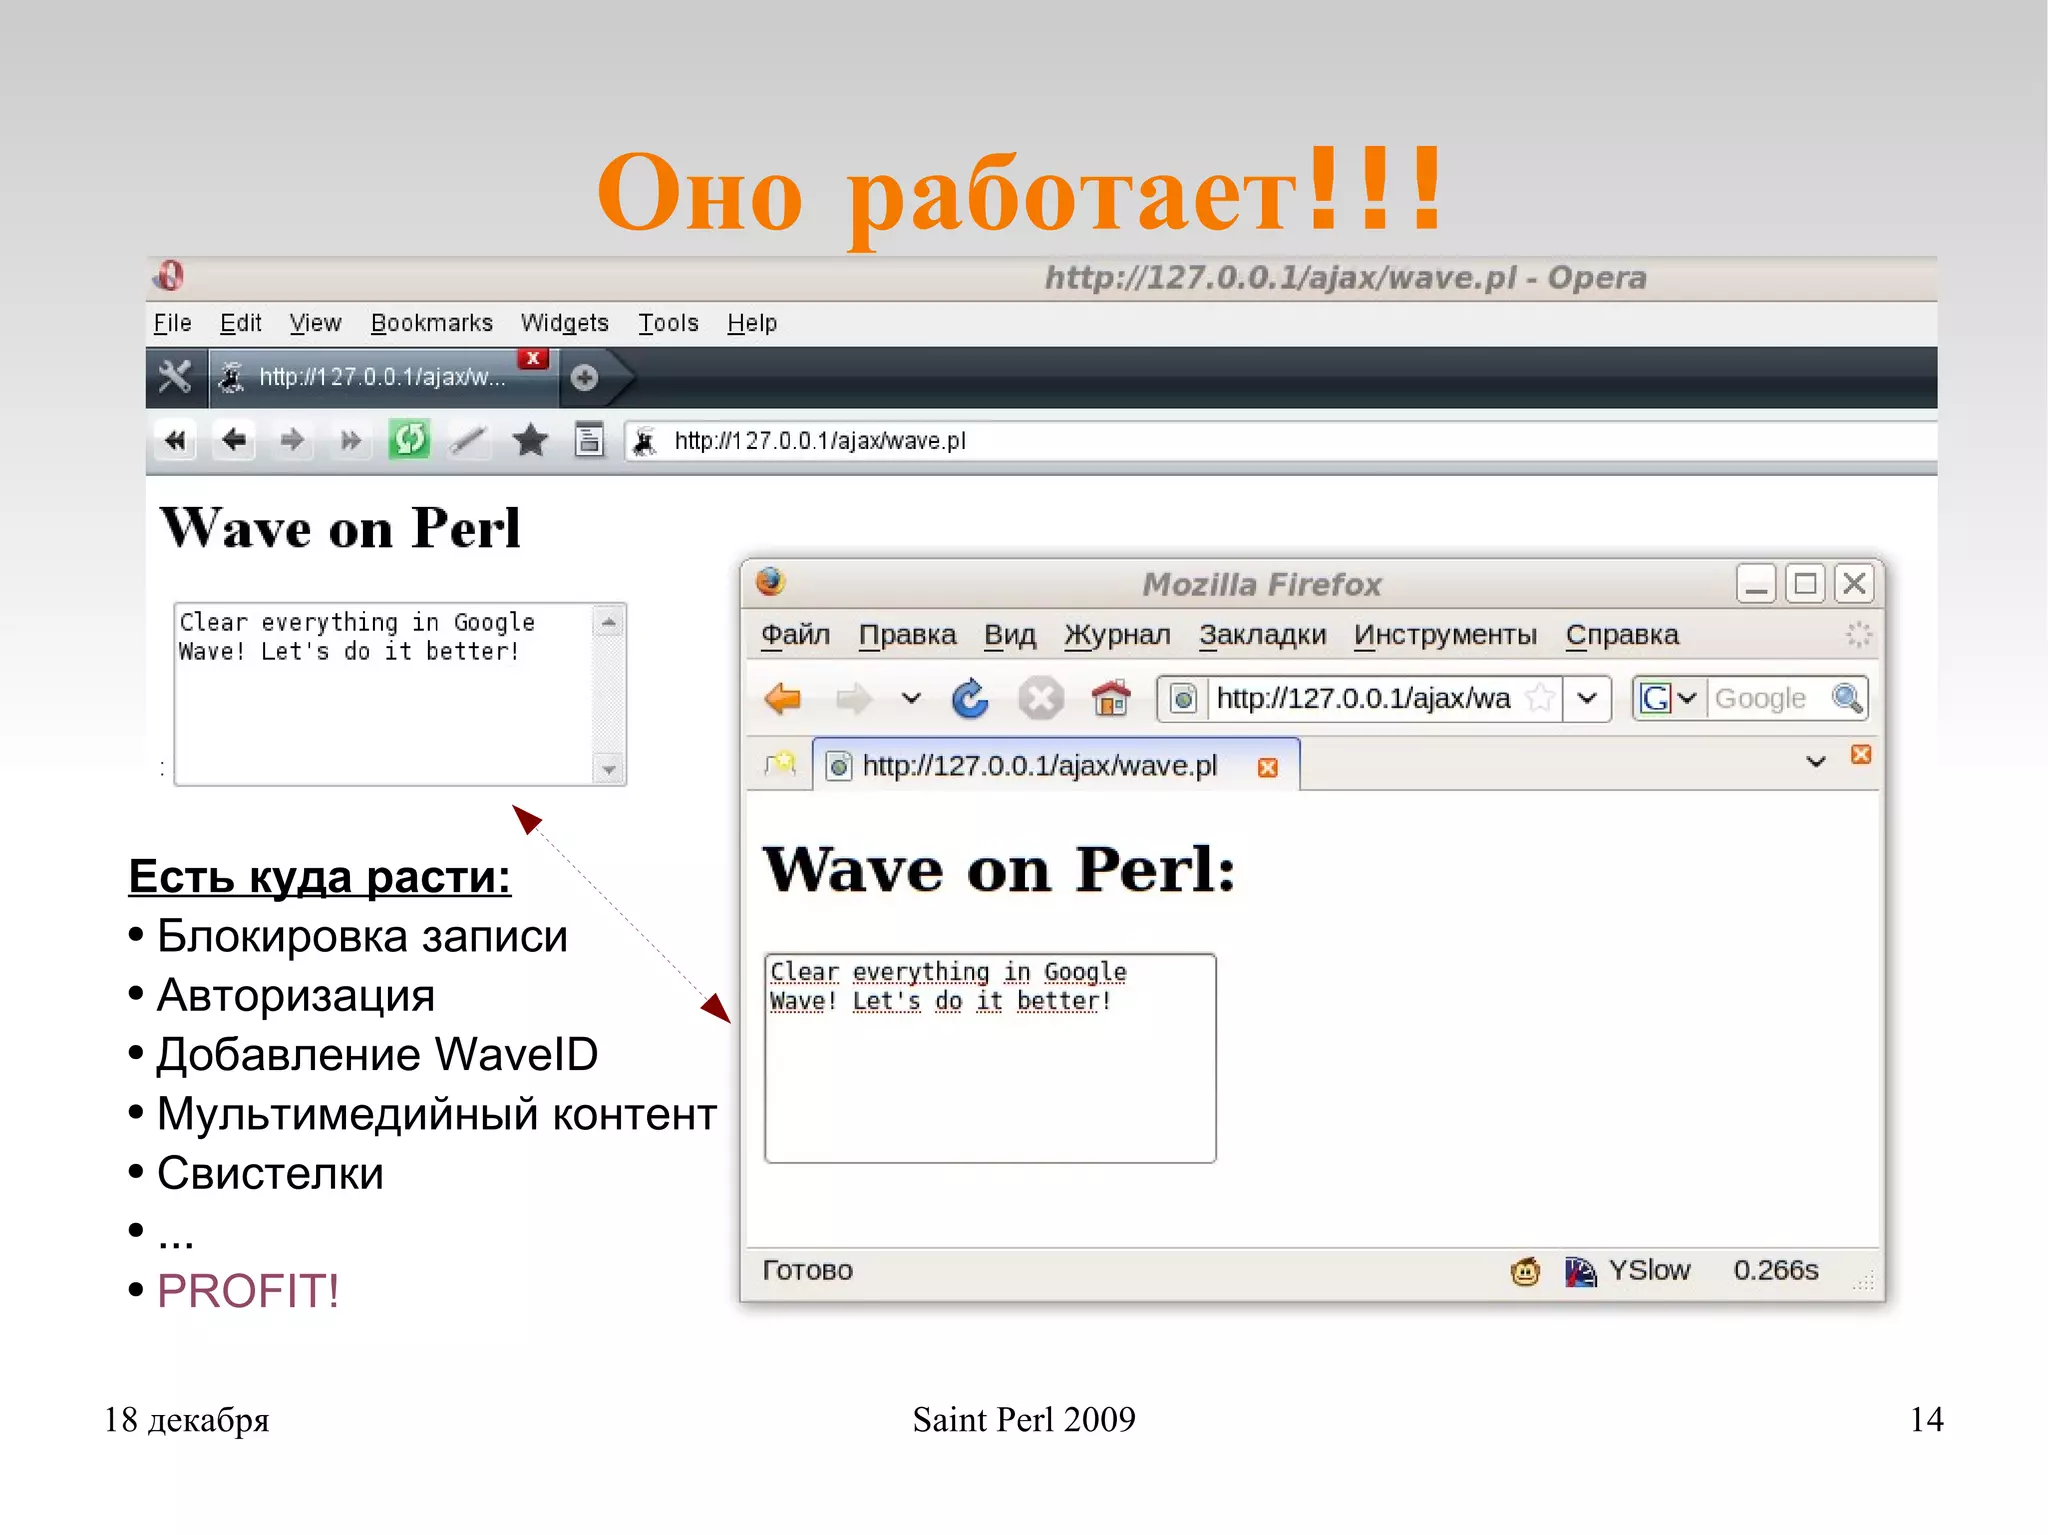
Task: Click Готово status text in Firefox
Action: click(x=807, y=1270)
